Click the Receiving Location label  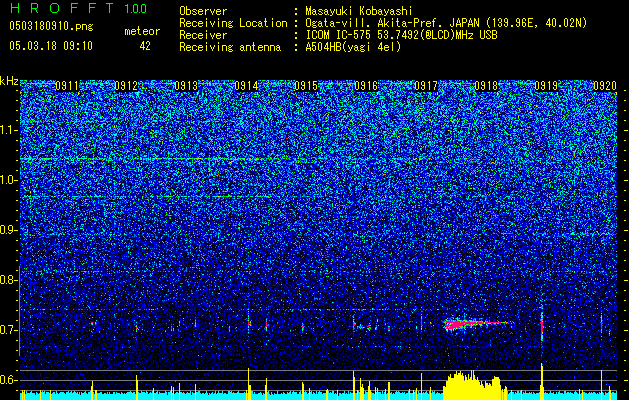pyautogui.click(x=233, y=23)
